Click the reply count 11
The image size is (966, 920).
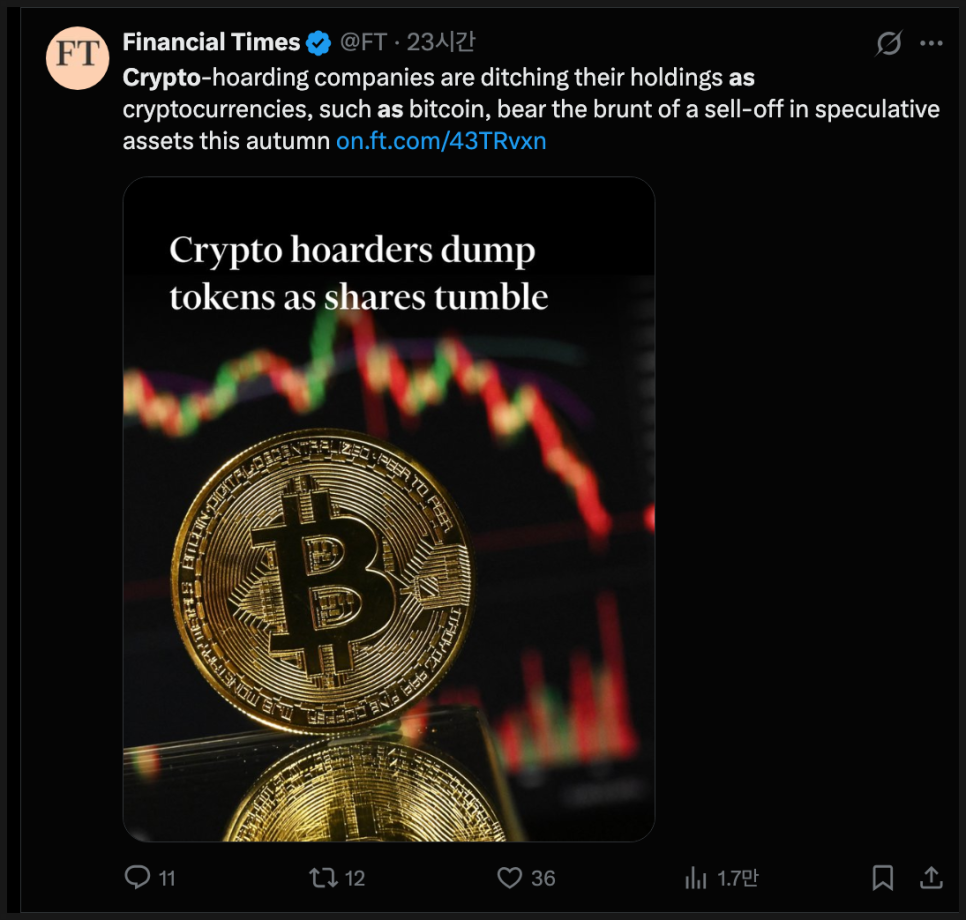point(167,878)
